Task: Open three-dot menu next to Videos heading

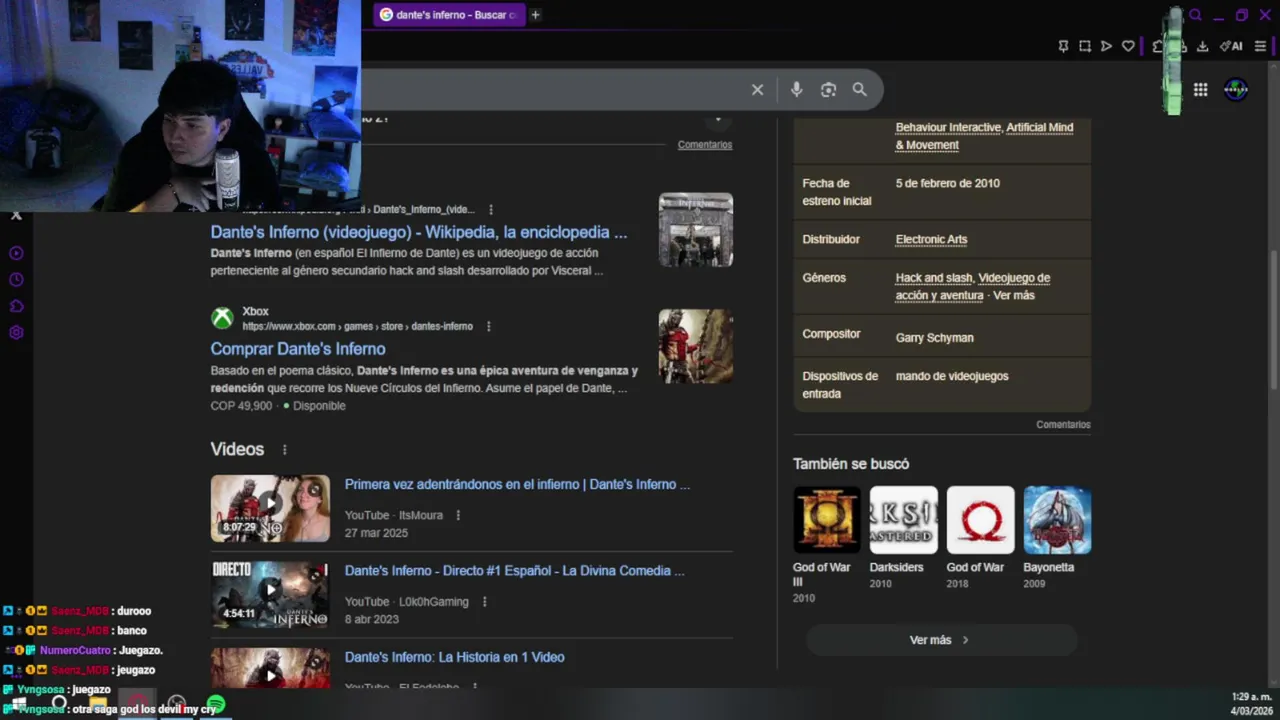Action: 284,450
